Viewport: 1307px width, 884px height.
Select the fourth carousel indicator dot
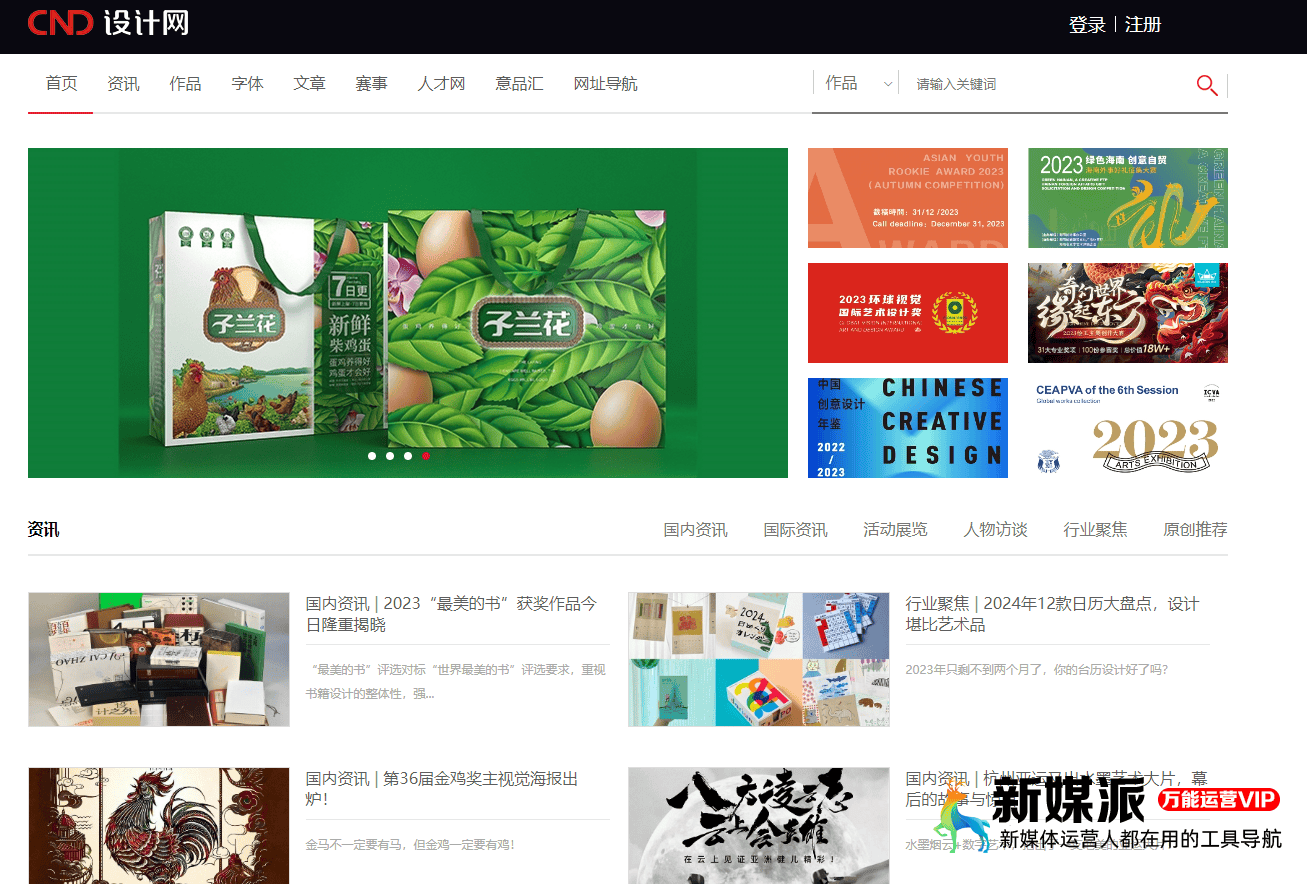[x=426, y=455]
